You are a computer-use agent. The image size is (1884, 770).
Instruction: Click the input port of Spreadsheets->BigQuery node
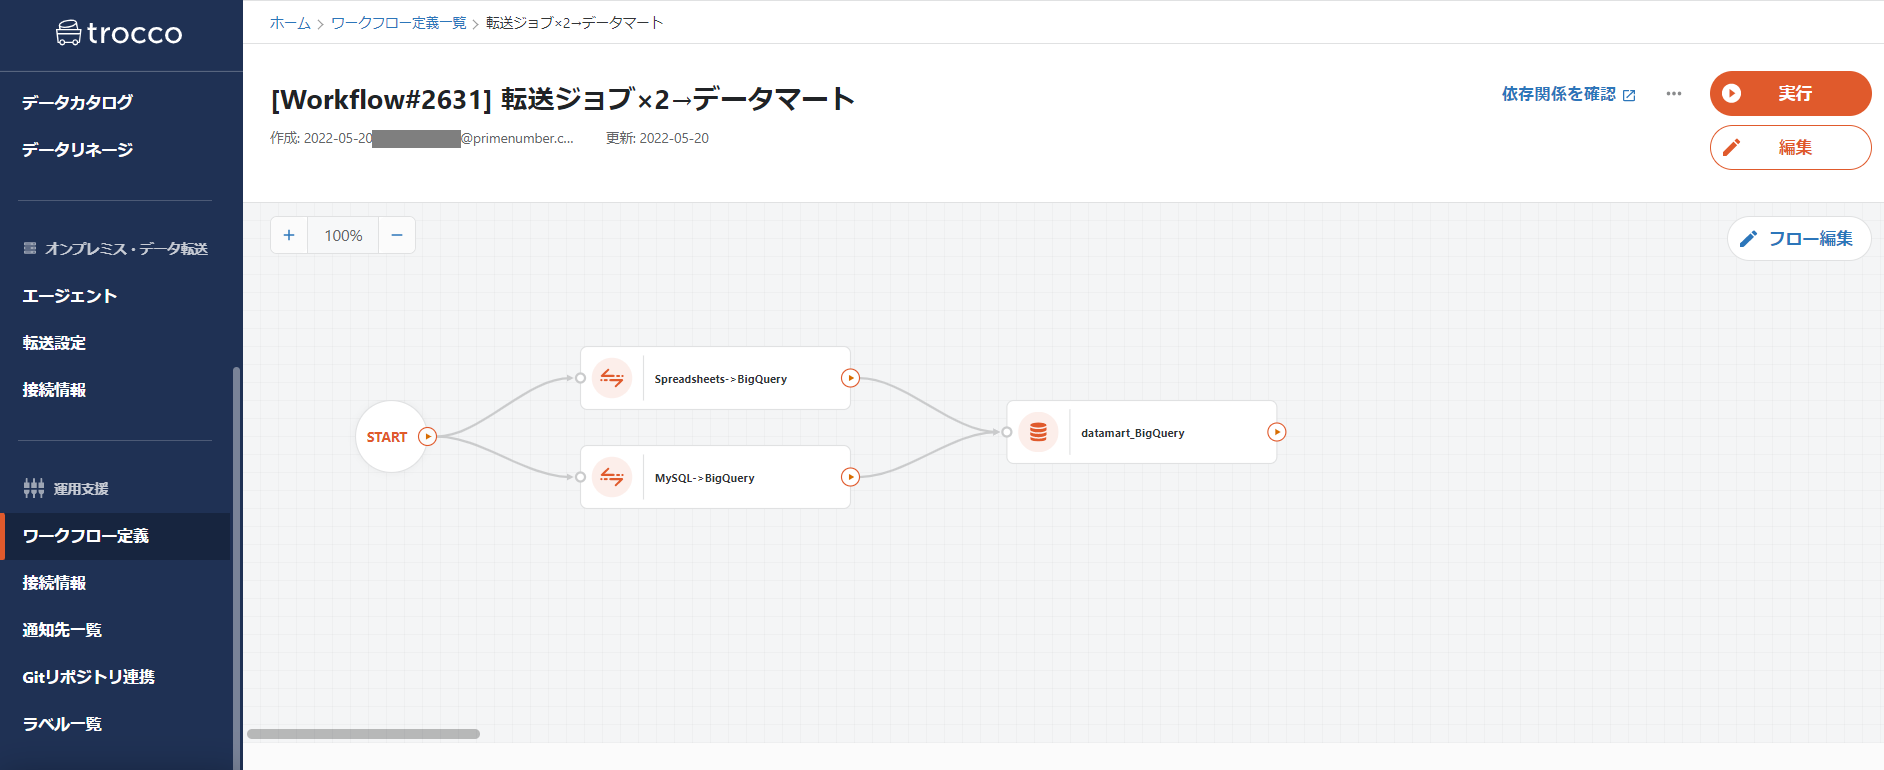pos(580,378)
